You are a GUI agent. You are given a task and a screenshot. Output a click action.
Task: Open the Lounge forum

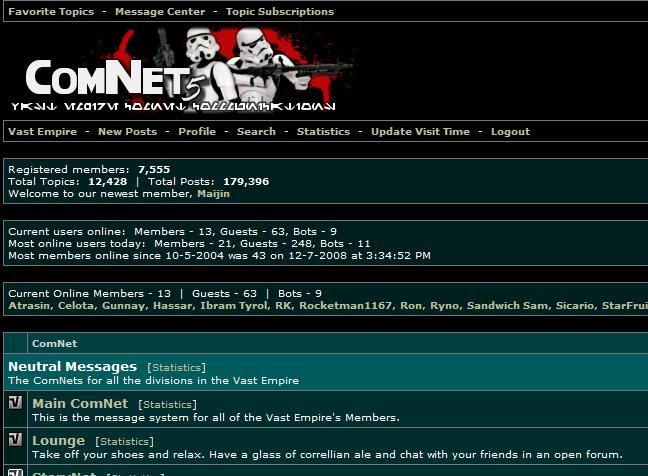(59, 441)
